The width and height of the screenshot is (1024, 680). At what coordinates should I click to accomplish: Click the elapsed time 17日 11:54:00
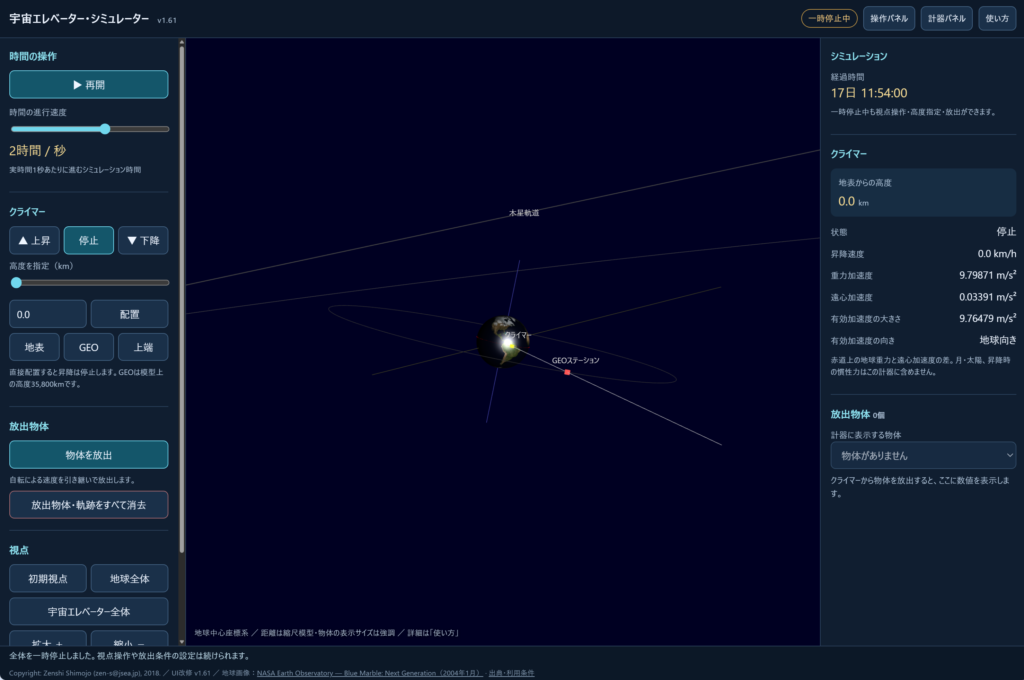coord(869,93)
